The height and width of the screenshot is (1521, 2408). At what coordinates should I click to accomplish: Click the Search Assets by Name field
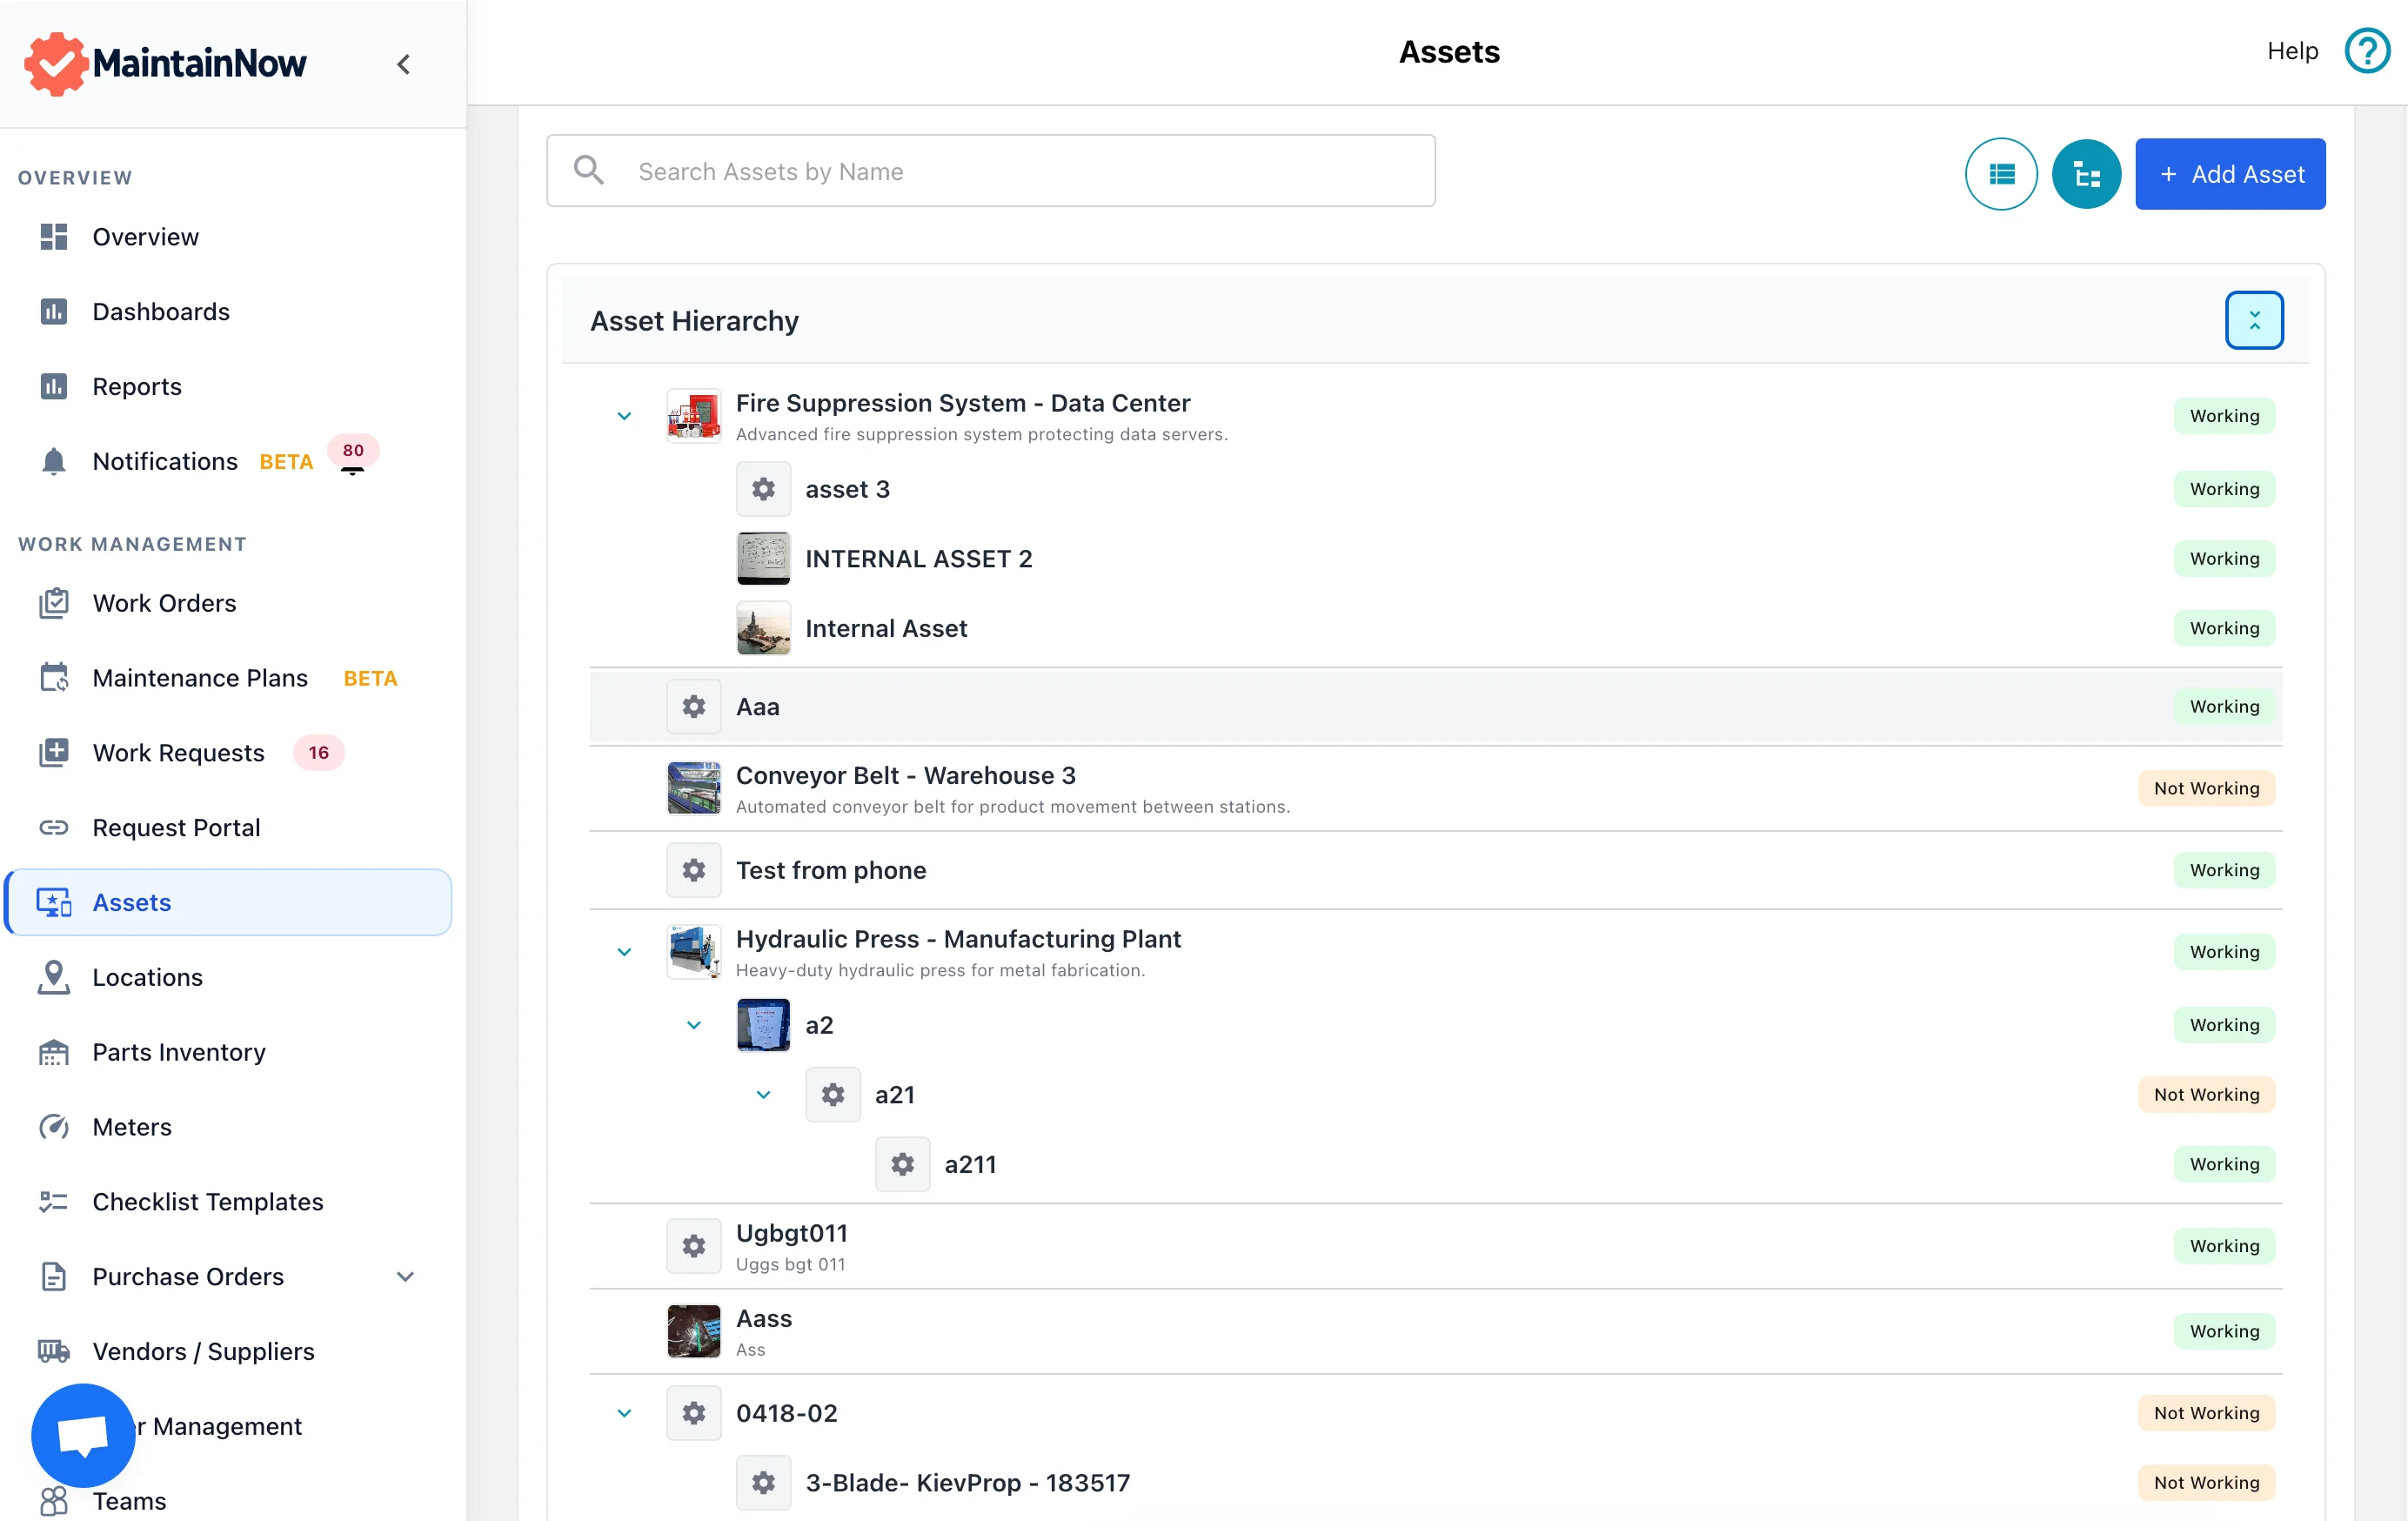click(x=990, y=171)
